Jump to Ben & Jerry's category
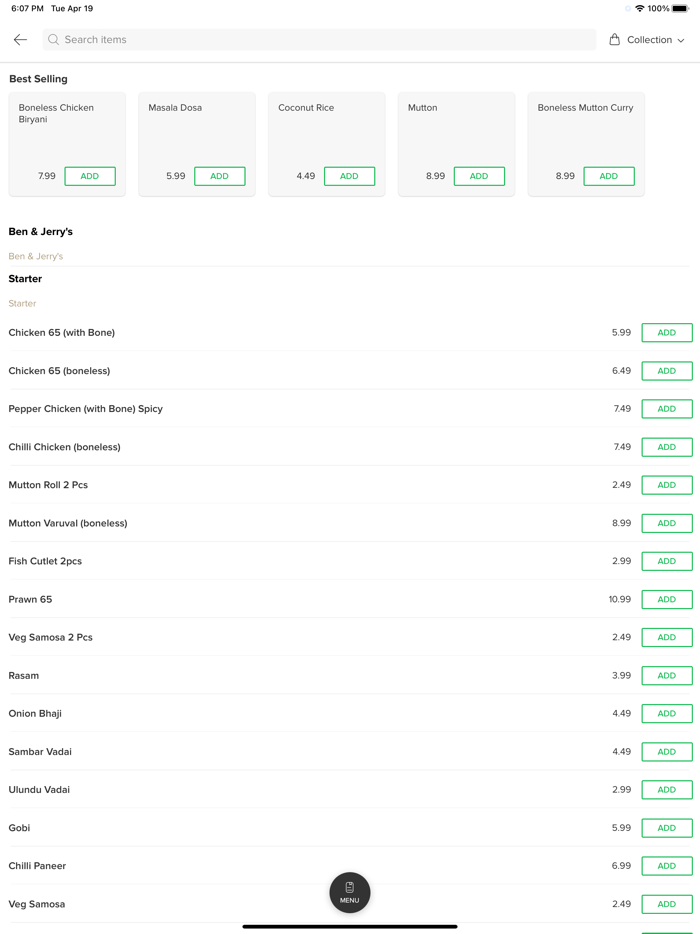 point(40,232)
